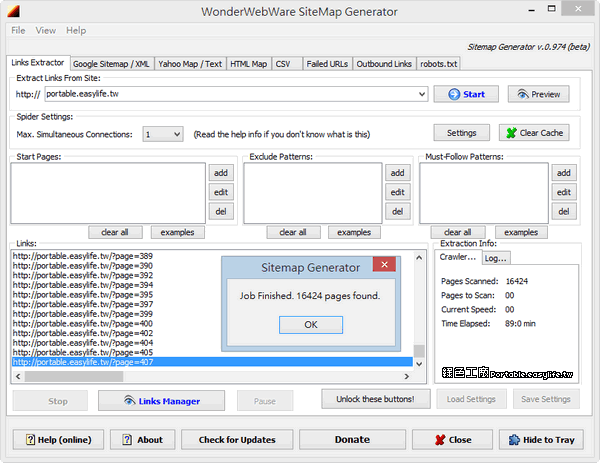
Task: Click the Clear Cache button
Action: click(534, 133)
